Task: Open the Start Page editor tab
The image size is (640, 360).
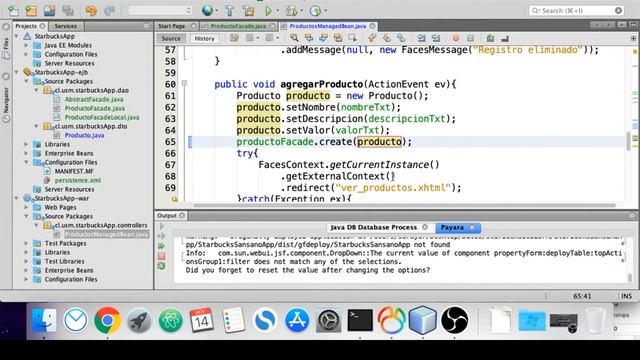Action: pos(171,26)
